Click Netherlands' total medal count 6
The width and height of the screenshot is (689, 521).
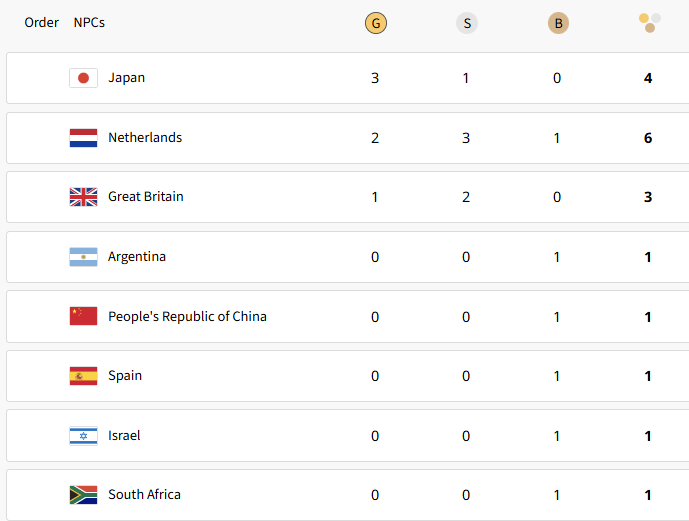[x=648, y=138]
